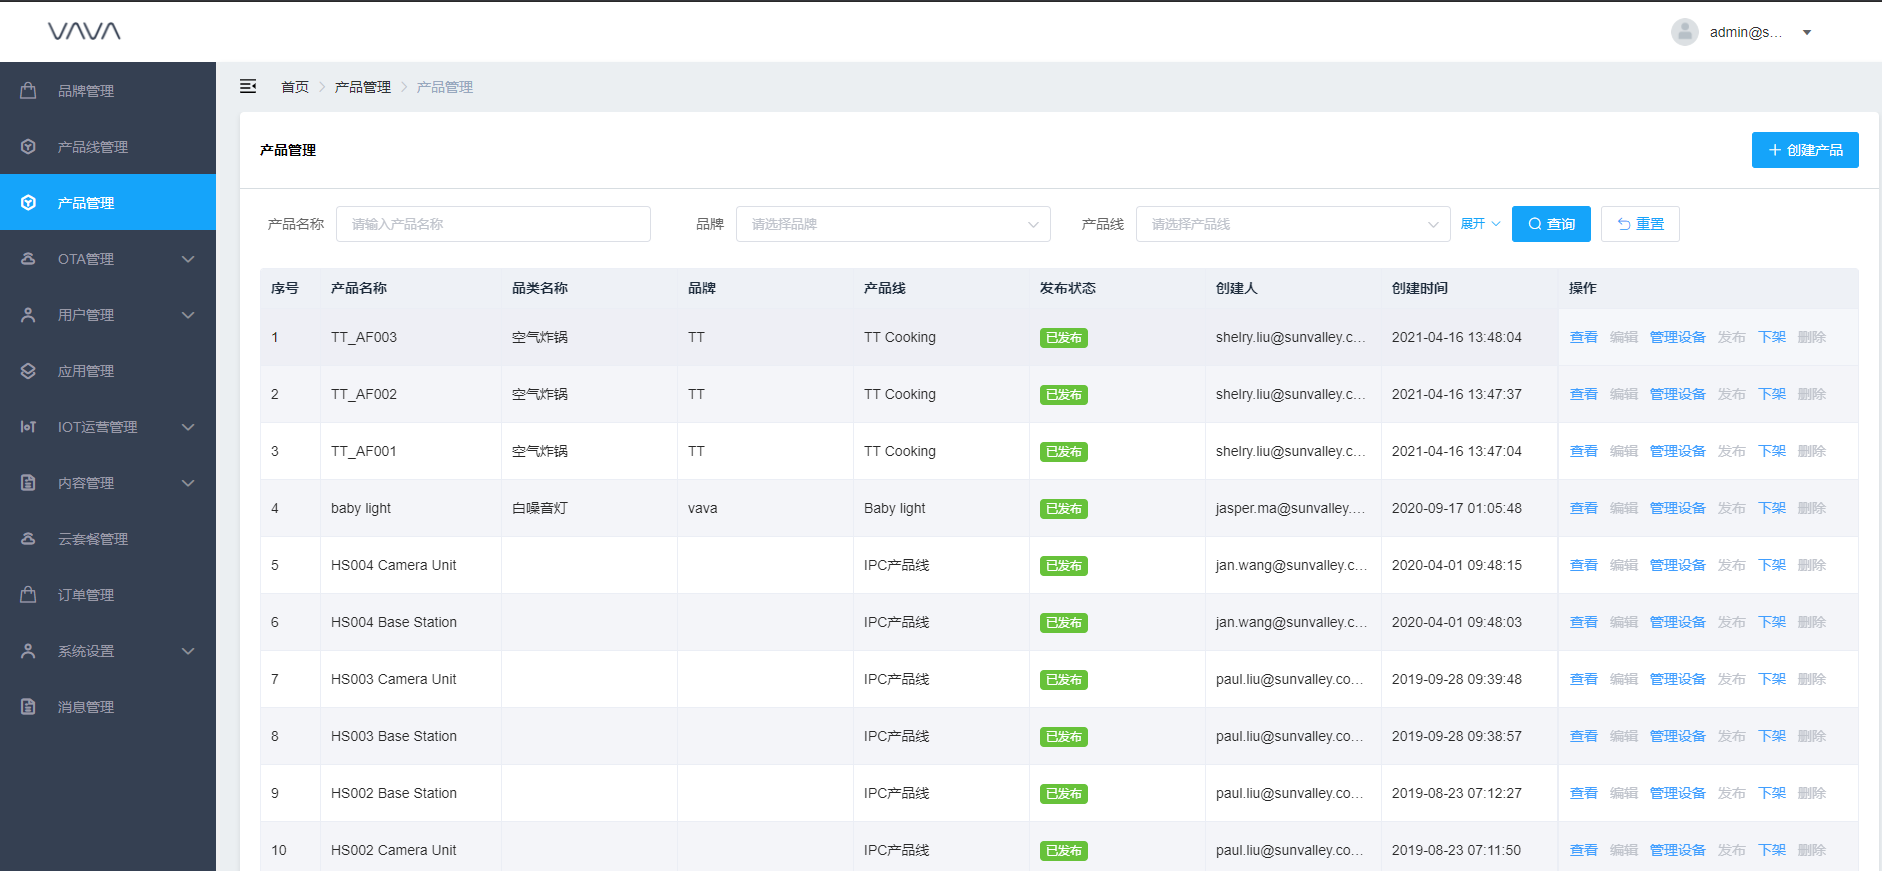The image size is (1882, 871).
Task: Click 查看 for HS003 Camera Unit row
Action: (x=1584, y=679)
